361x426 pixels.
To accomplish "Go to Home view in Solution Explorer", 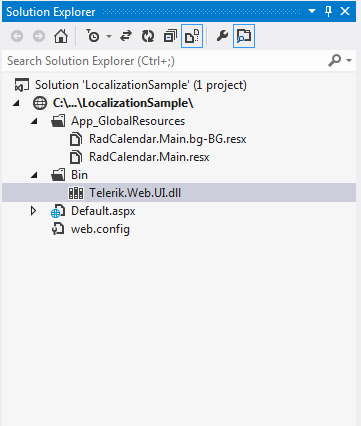I will coord(61,36).
